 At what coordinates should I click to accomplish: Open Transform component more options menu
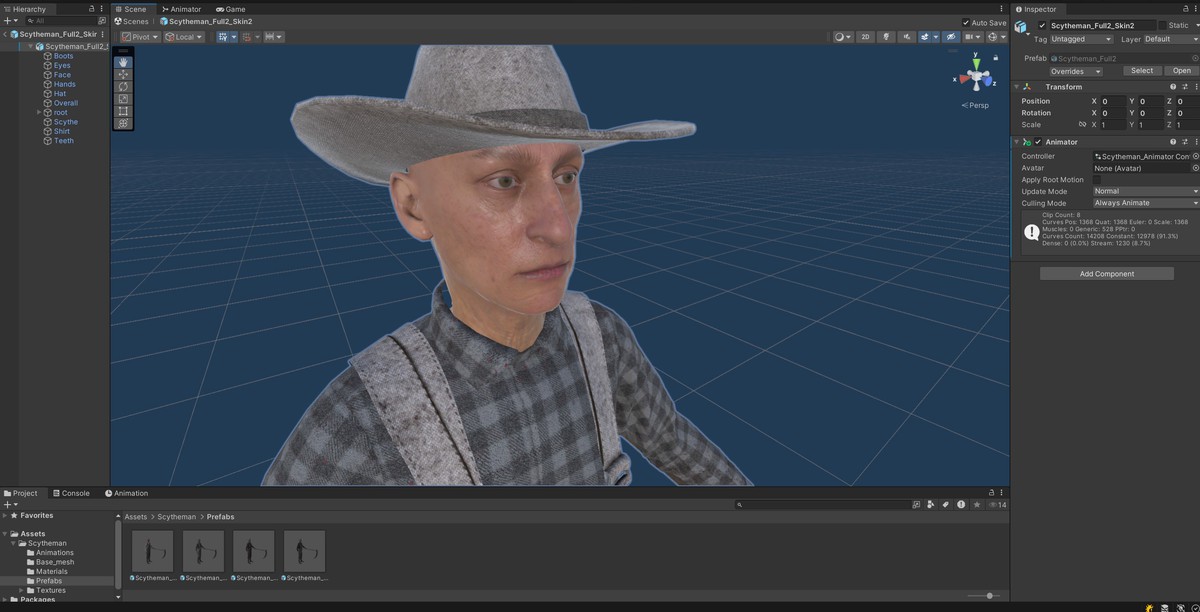point(1196,87)
